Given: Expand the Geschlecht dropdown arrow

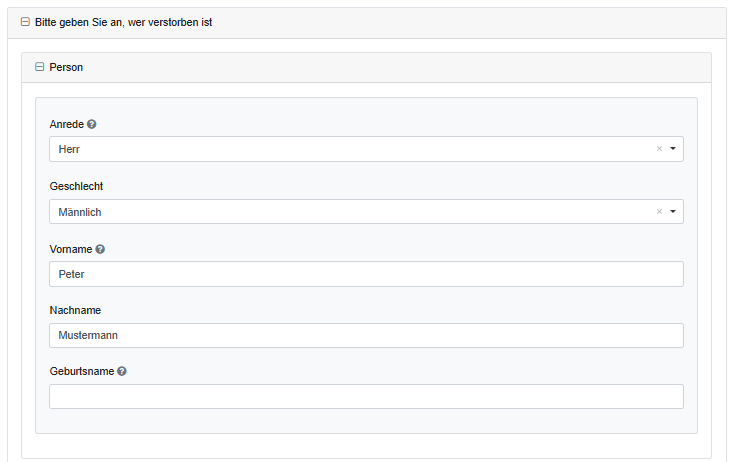Looking at the screenshot, I should (673, 212).
